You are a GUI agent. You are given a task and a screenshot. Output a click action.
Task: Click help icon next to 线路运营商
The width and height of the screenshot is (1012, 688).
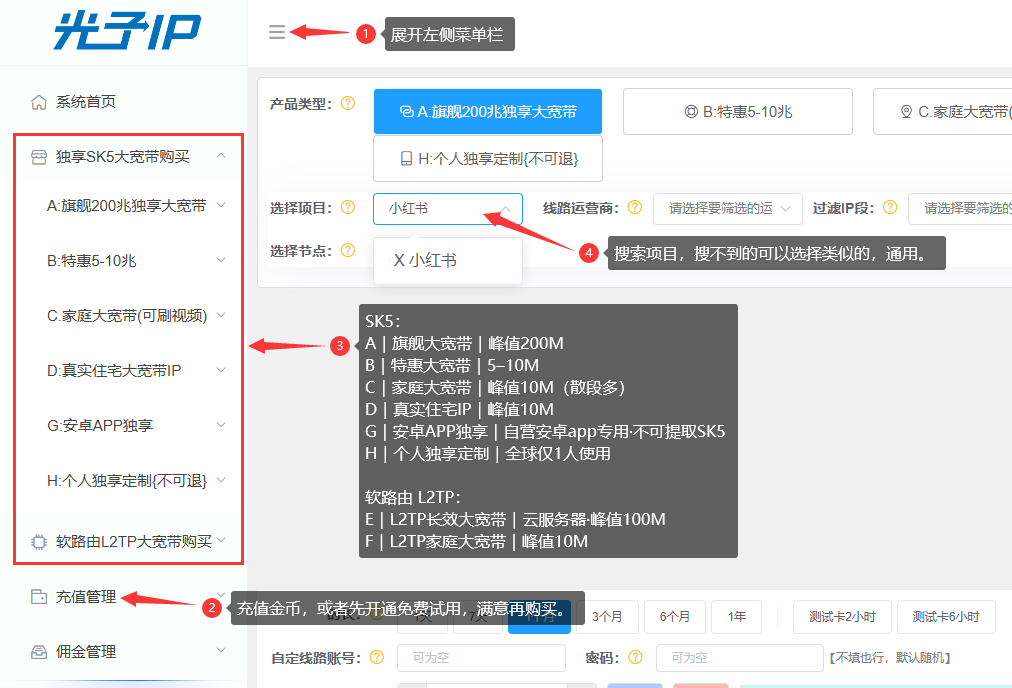pos(635,207)
